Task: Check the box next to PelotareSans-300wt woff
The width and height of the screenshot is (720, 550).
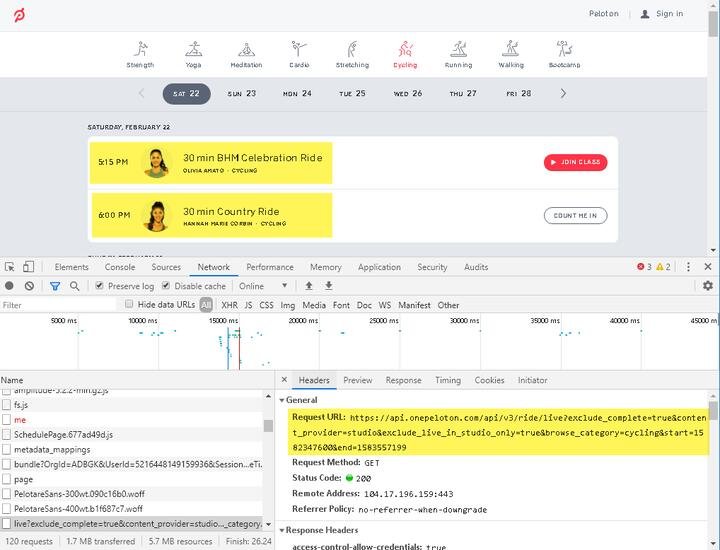Action: point(6,494)
